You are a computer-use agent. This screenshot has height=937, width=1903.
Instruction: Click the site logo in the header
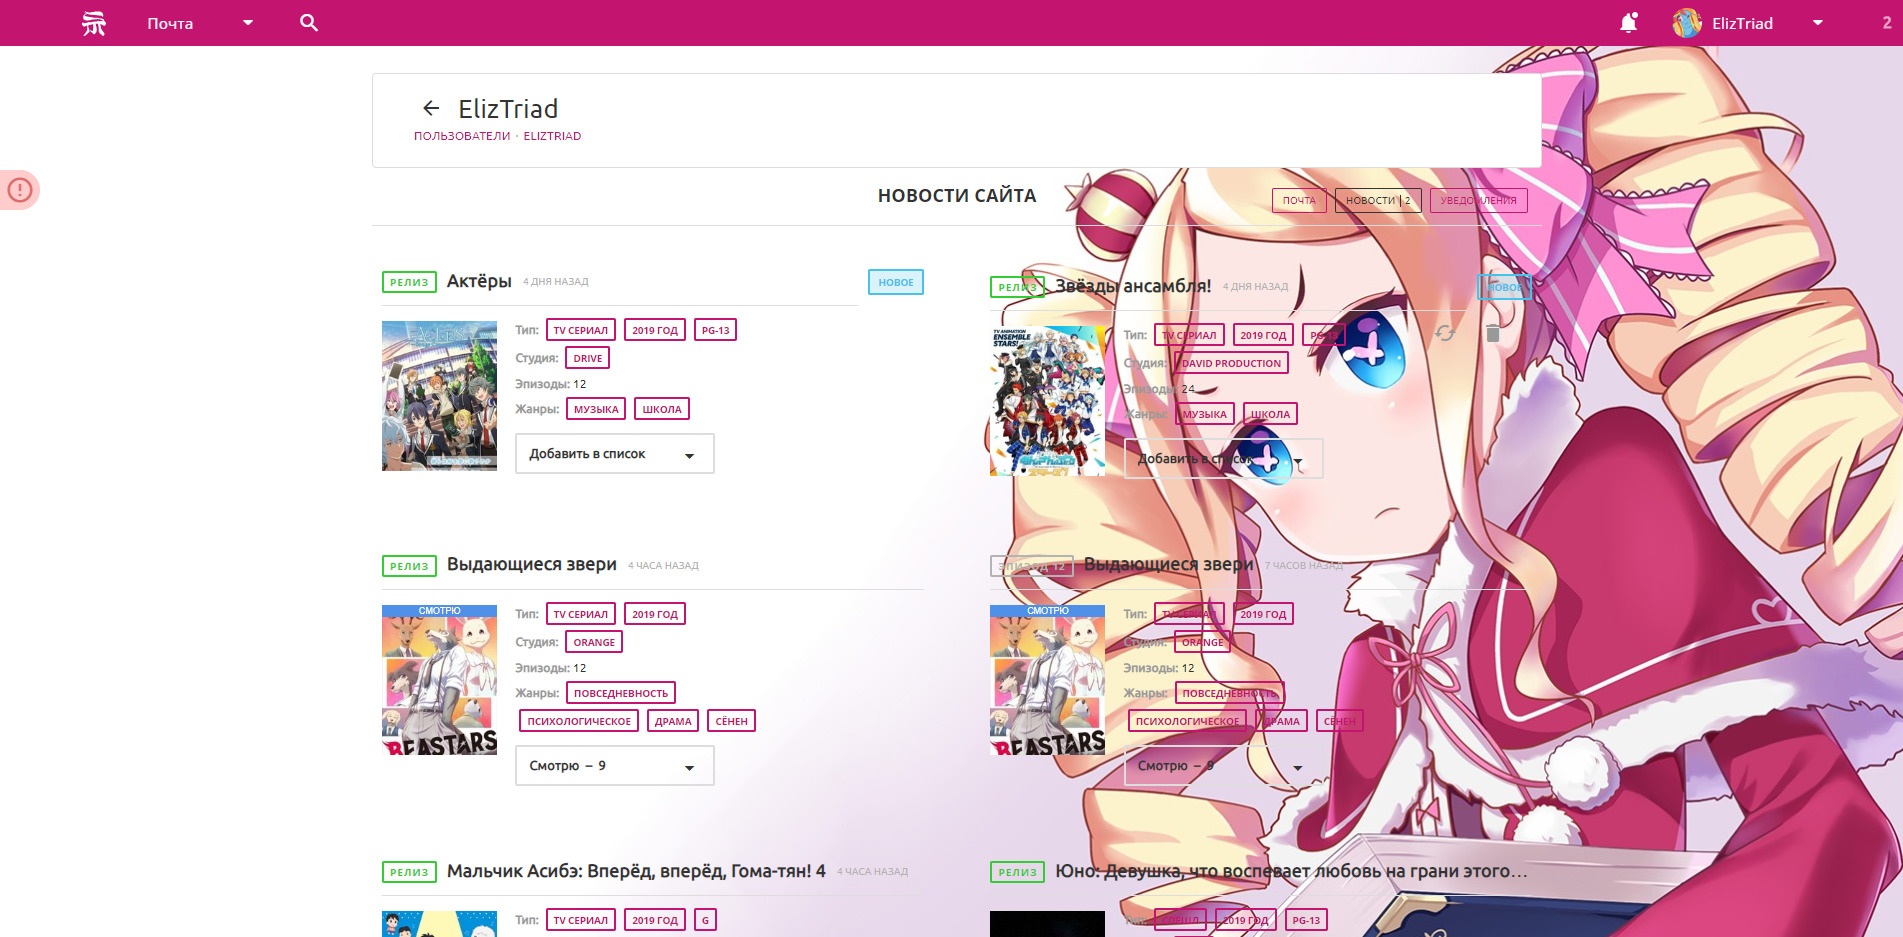[x=94, y=23]
